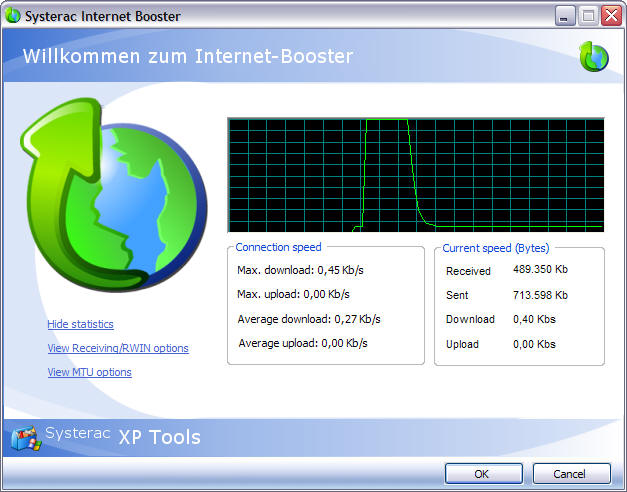Viewport: 627px width, 492px height.
Task: Minimize the Internet Booster window
Action: pyautogui.click(x=565, y=16)
